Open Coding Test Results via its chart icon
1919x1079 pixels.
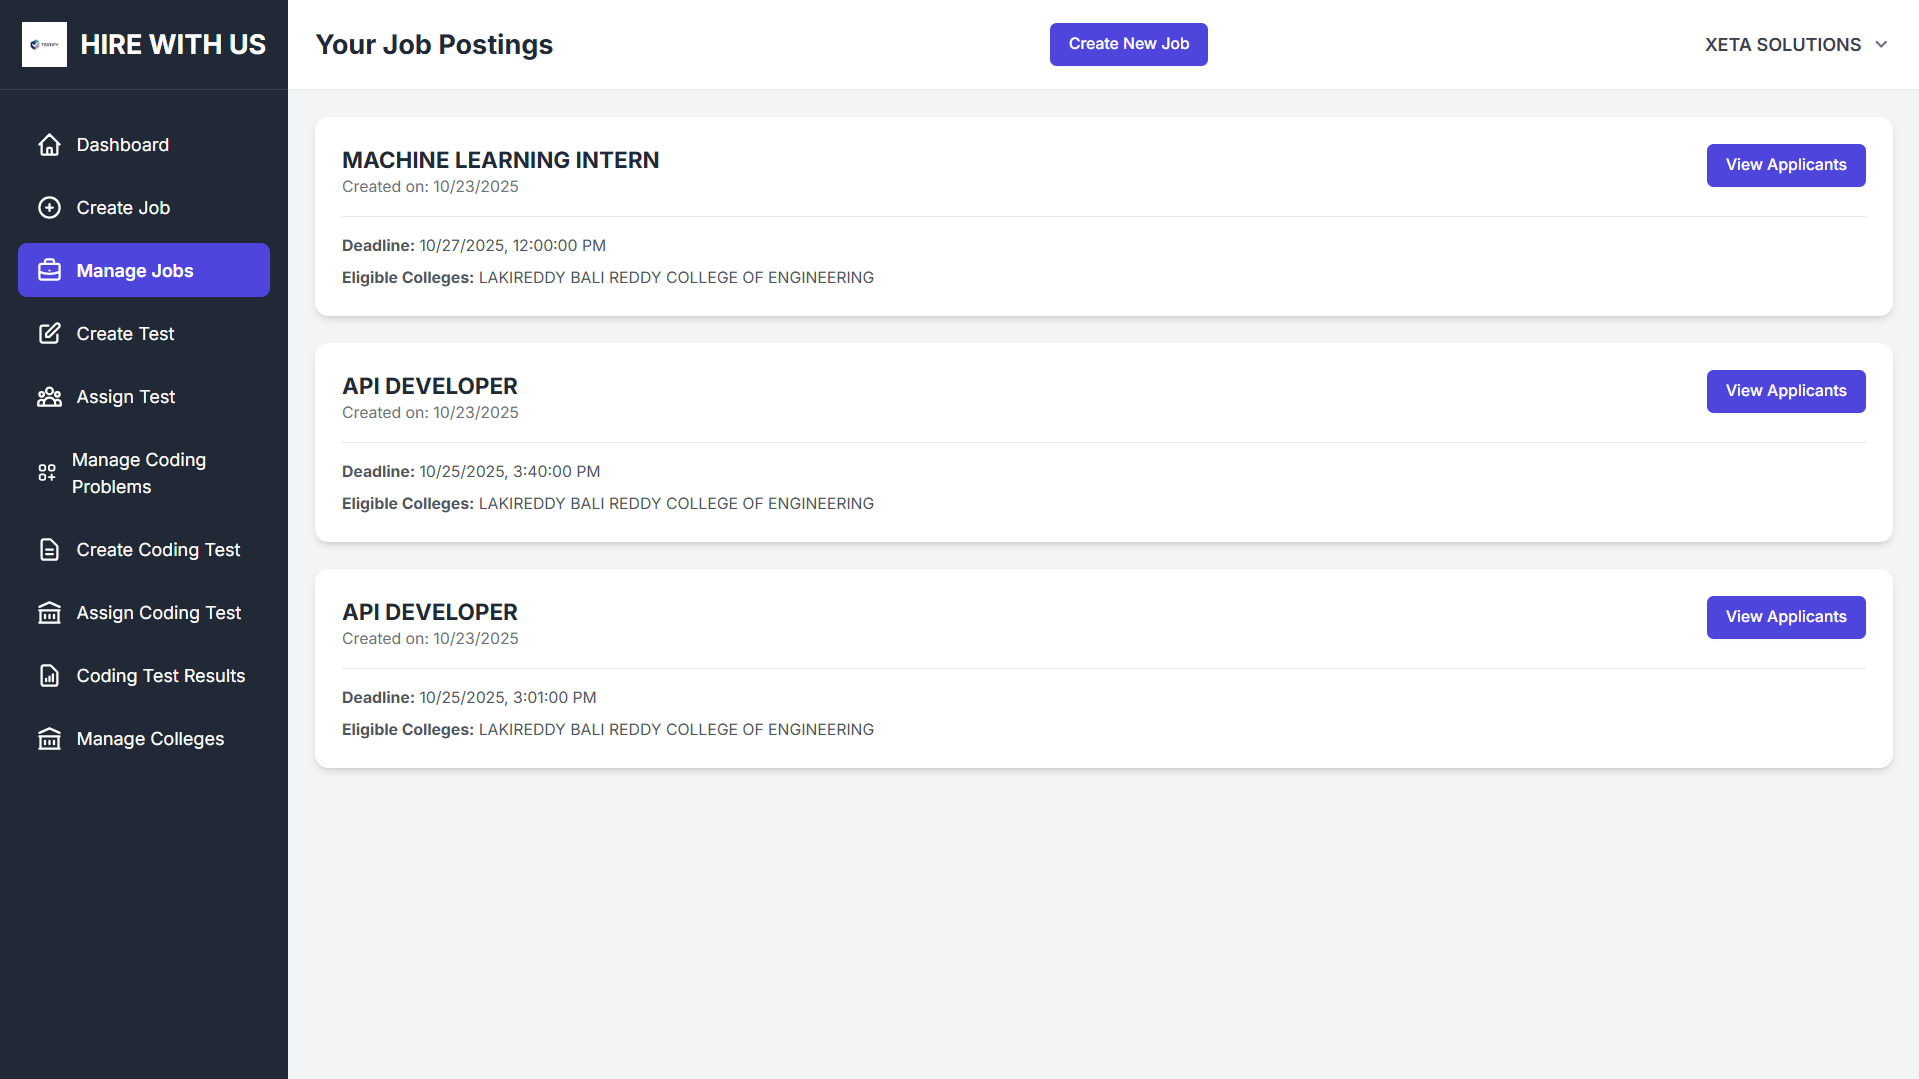[50, 675]
